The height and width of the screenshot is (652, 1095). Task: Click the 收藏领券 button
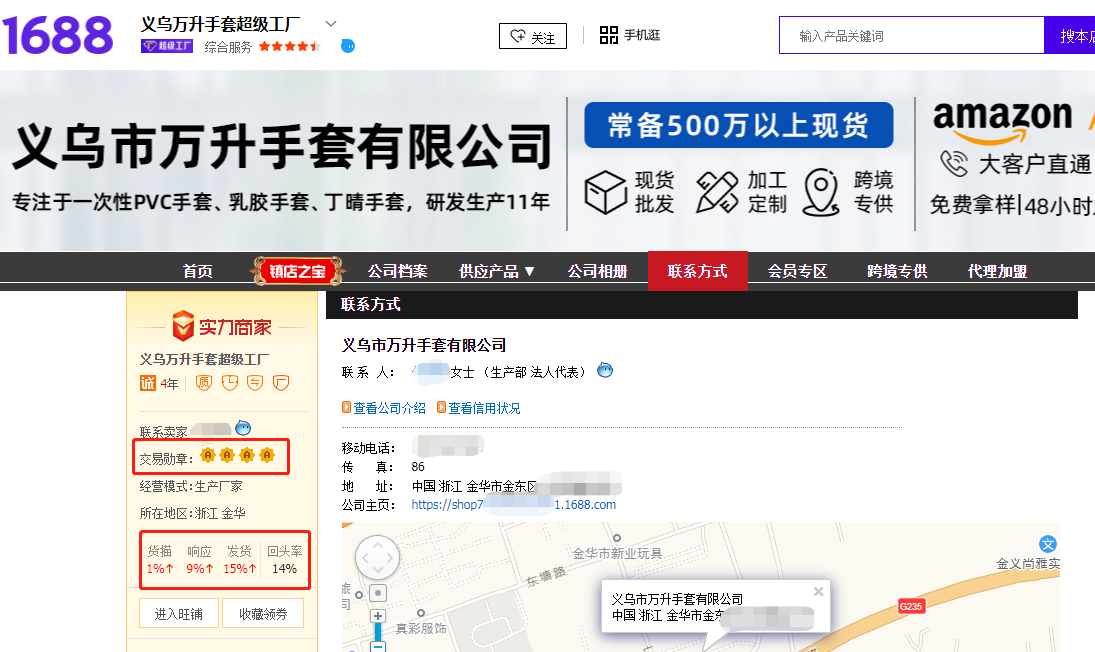263,614
